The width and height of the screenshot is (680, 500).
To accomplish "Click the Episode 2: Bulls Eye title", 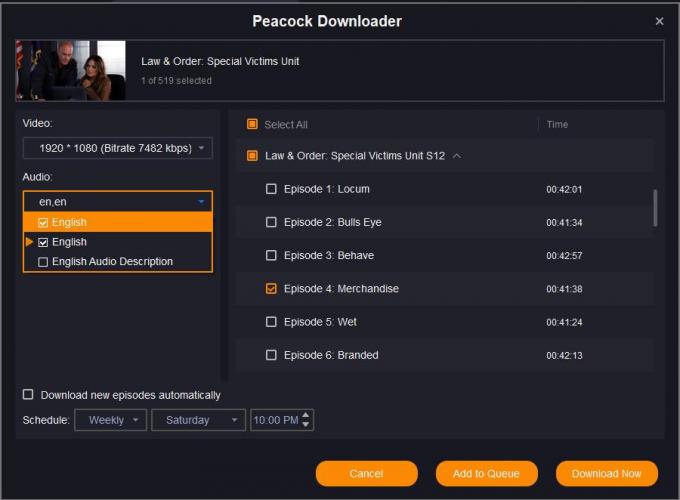I will point(333,222).
